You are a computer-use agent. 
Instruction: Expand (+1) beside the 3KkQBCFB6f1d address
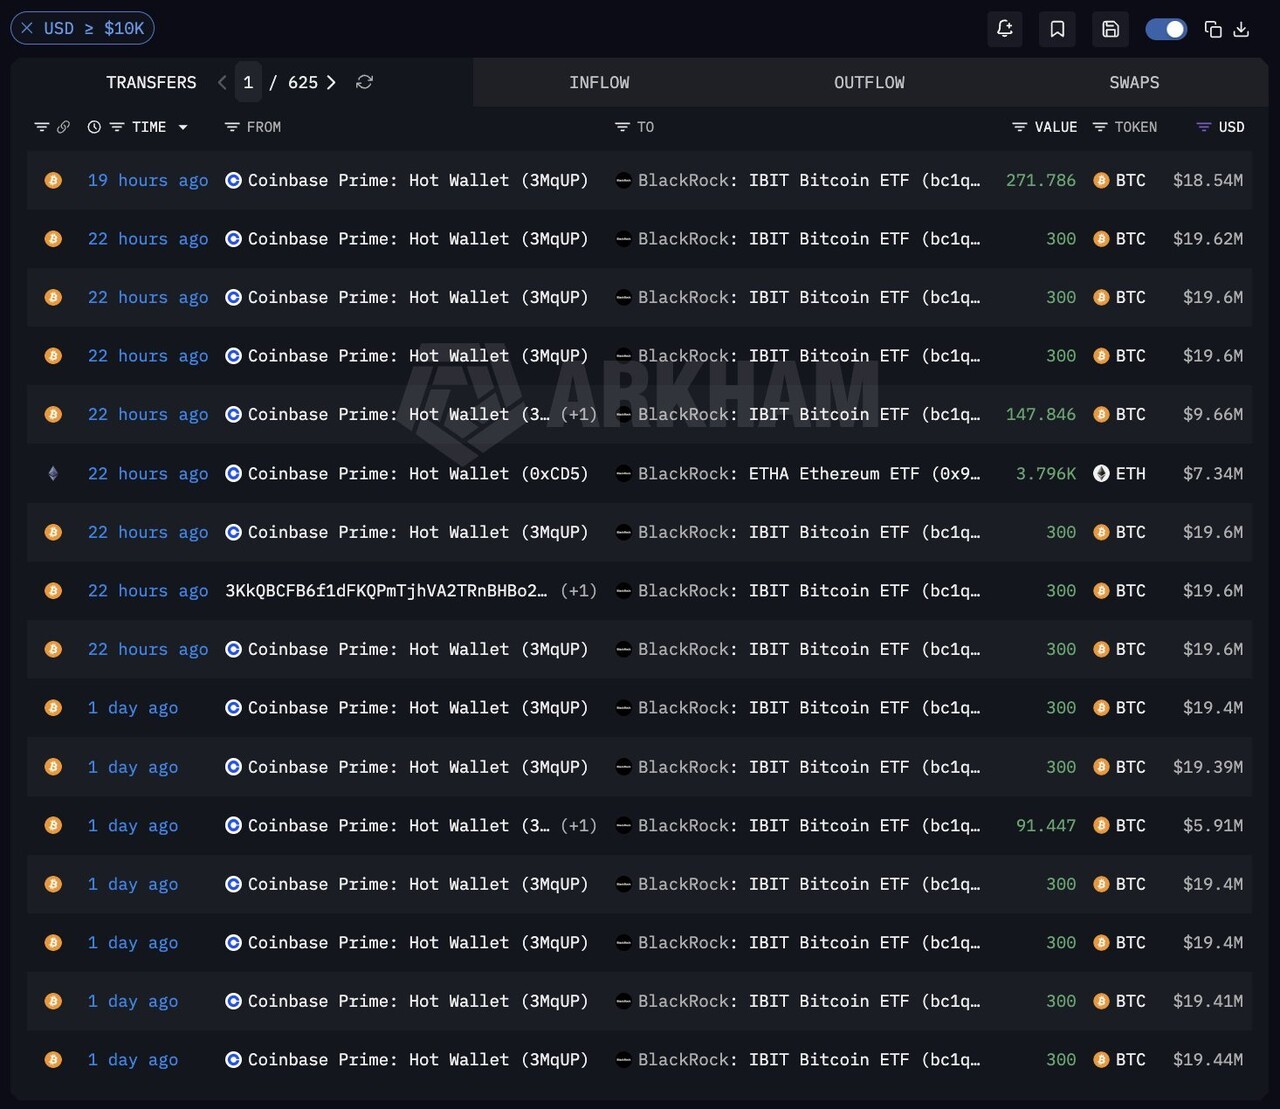coord(578,591)
